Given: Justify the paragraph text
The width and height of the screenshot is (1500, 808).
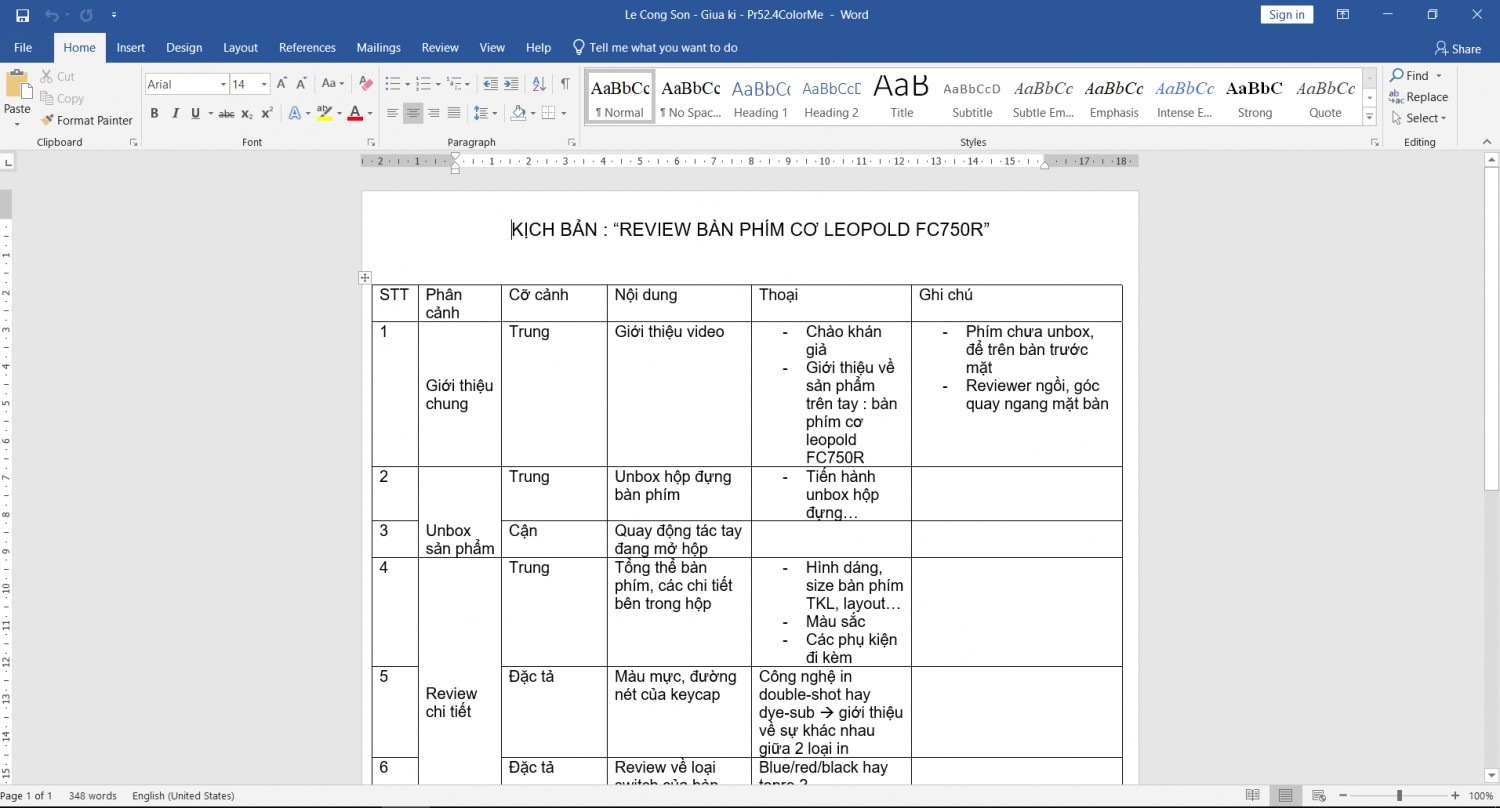Looking at the screenshot, I should [454, 114].
